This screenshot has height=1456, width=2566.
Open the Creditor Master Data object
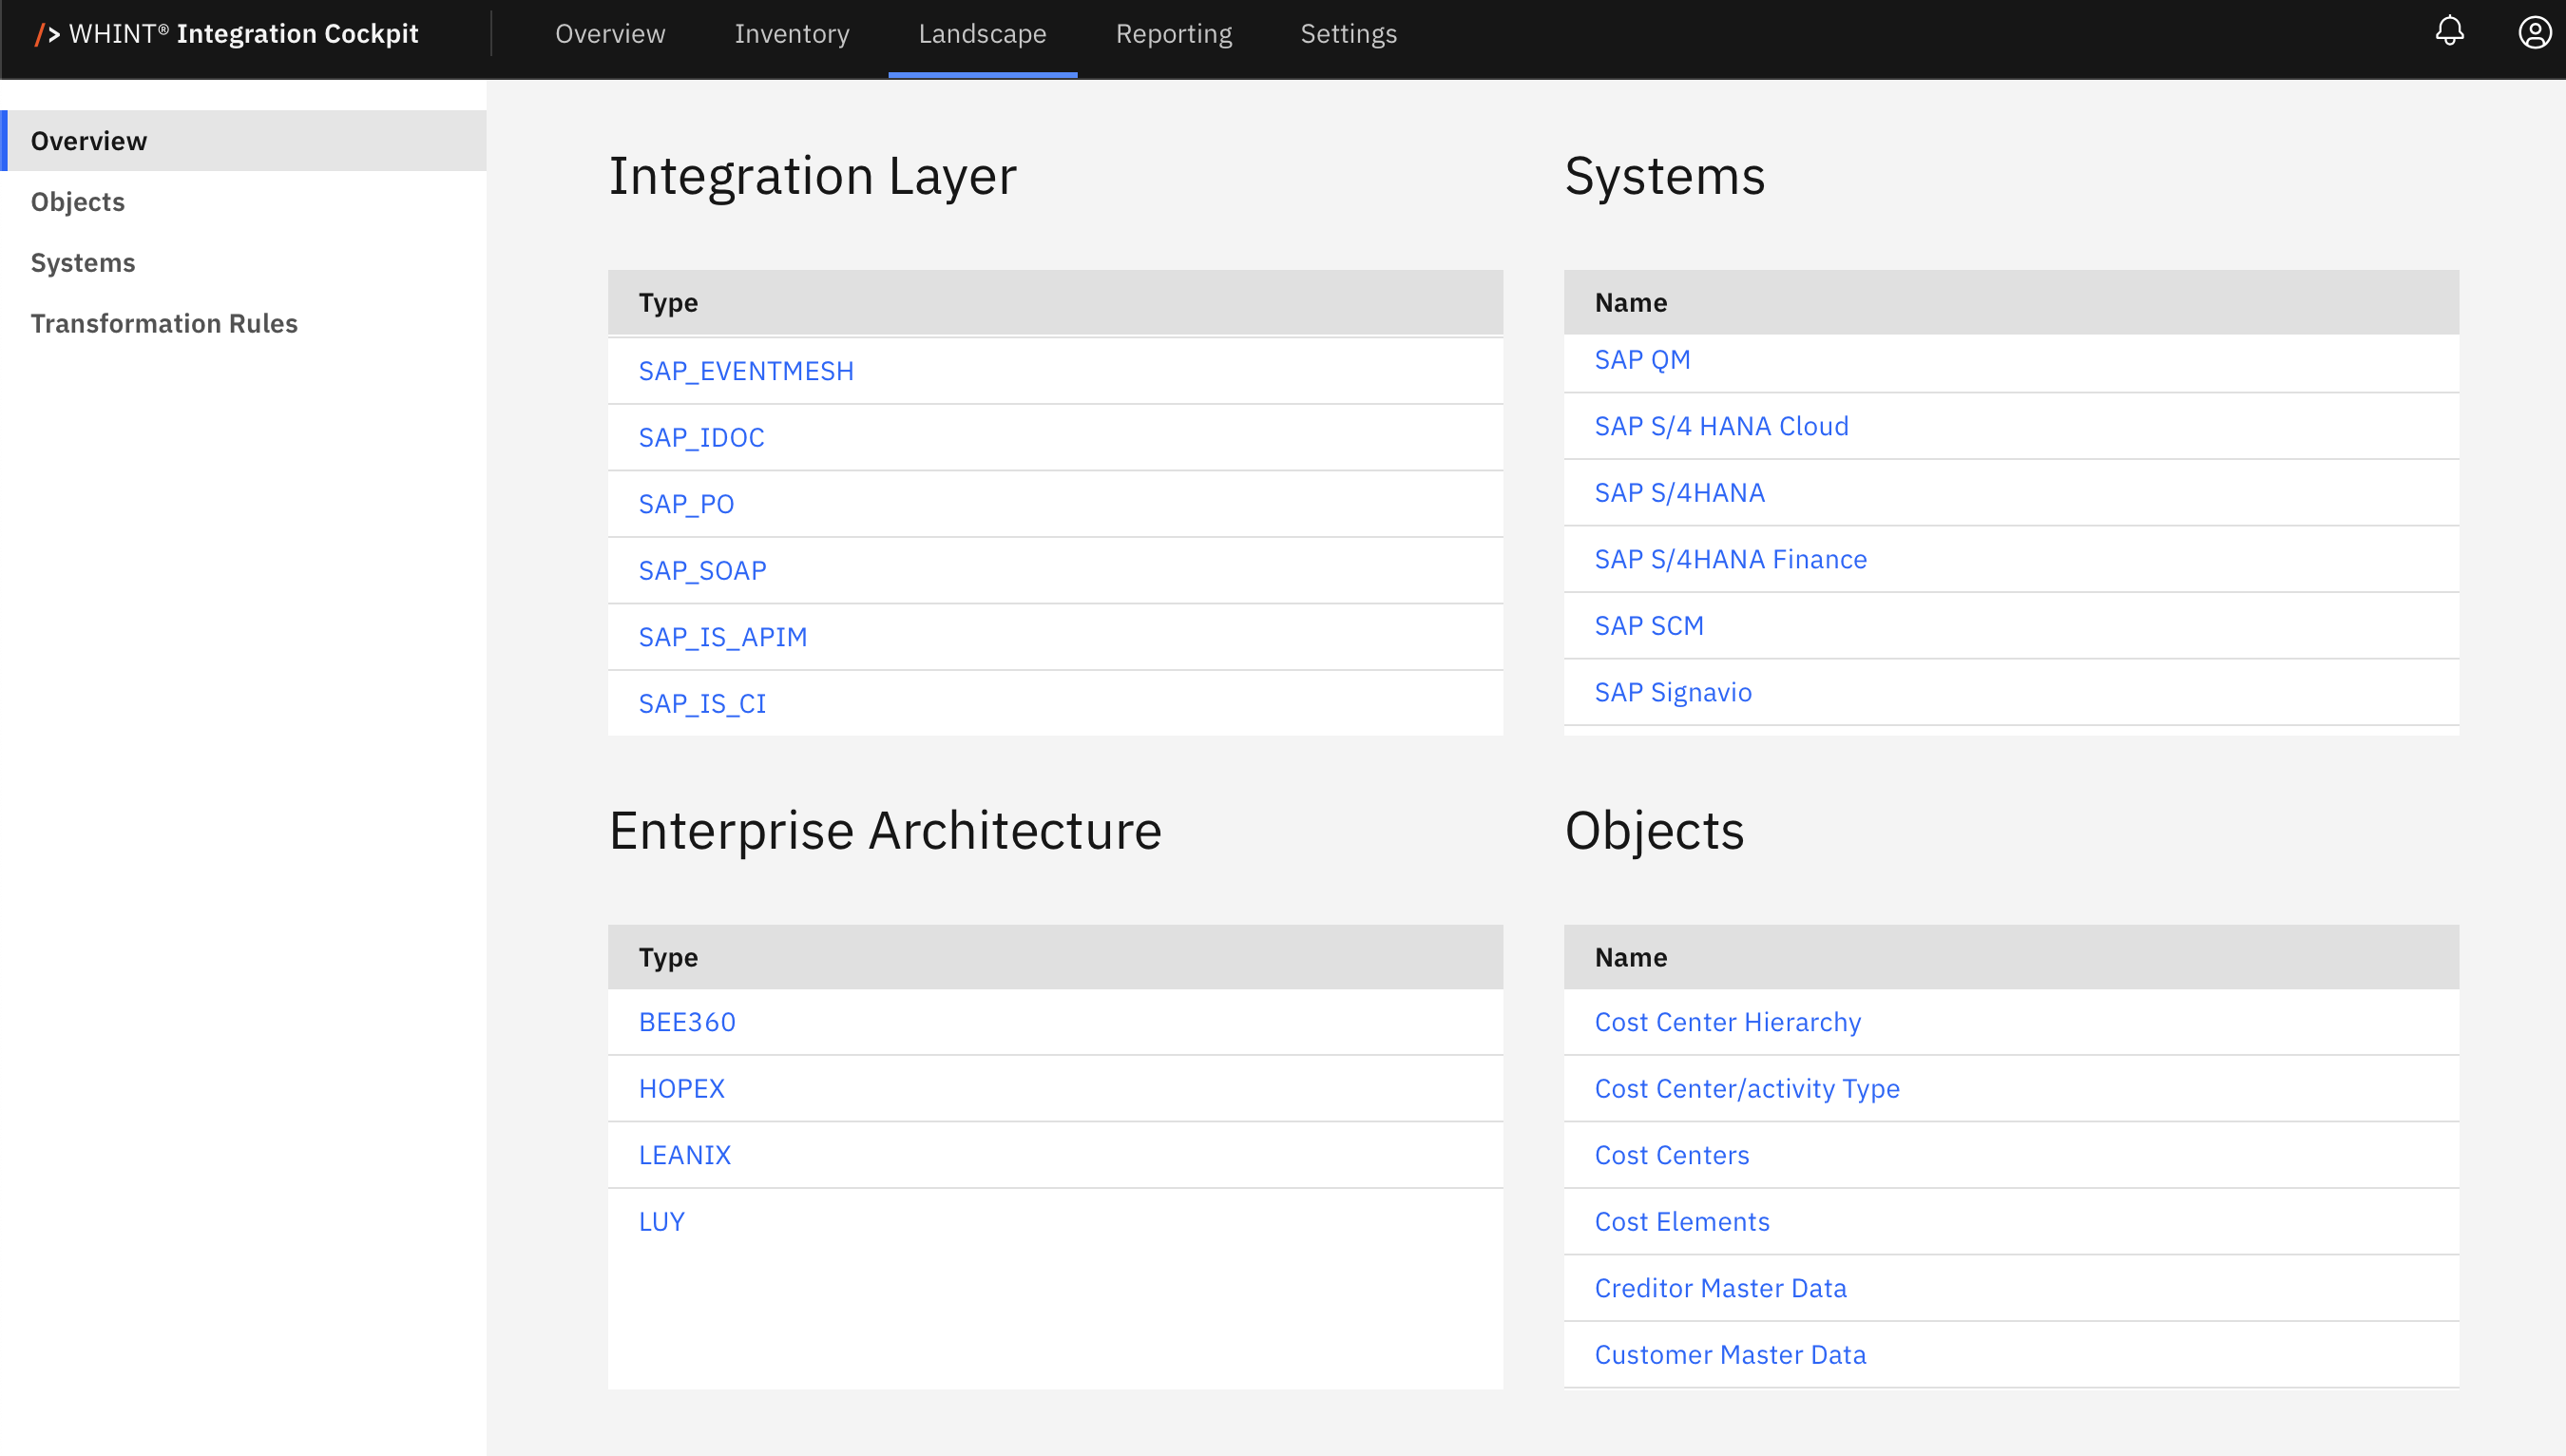click(x=1720, y=1288)
